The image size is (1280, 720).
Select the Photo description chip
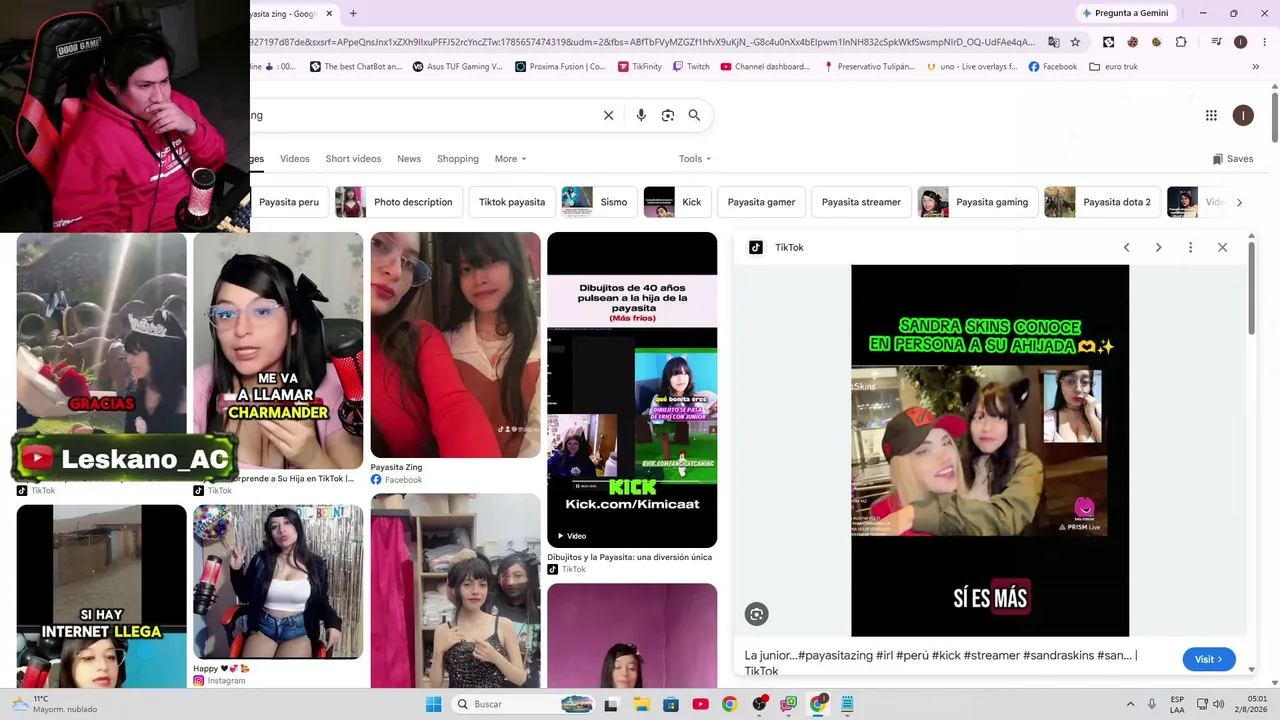(x=399, y=202)
